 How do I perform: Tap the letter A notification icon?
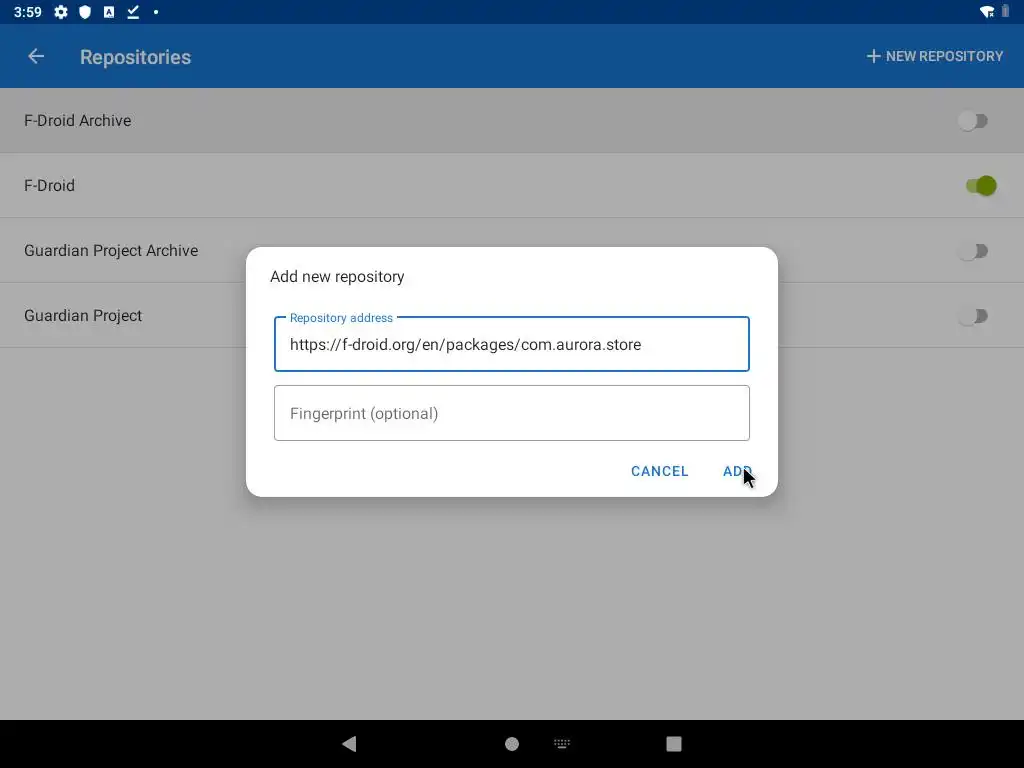click(109, 12)
